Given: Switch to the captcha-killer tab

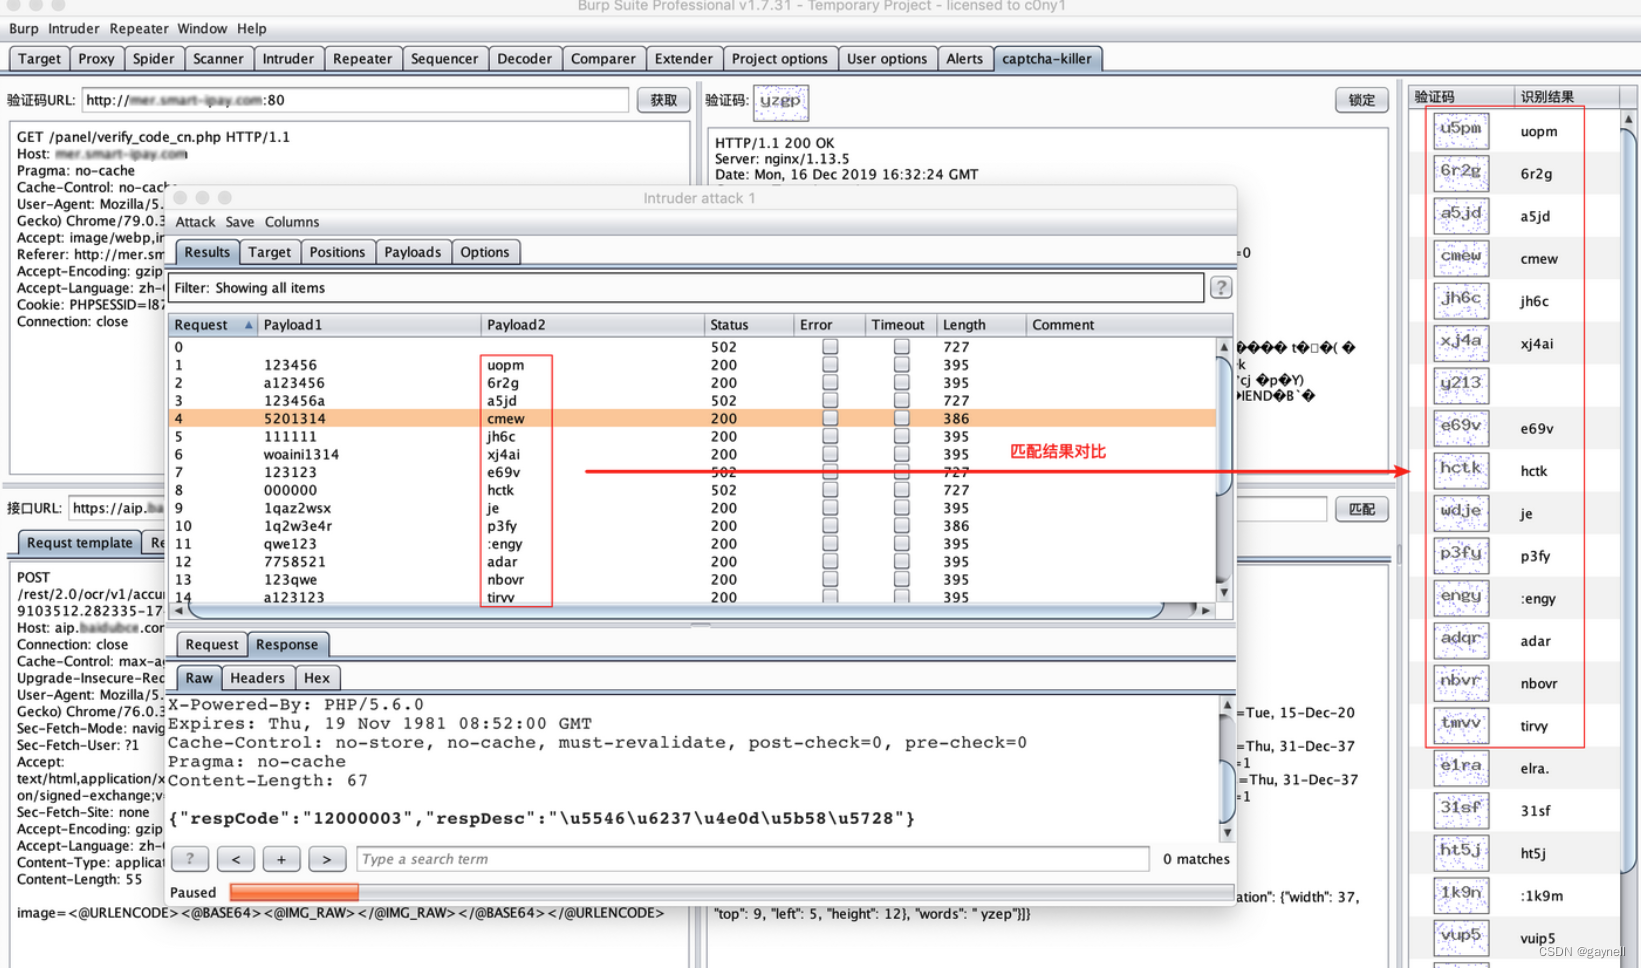Looking at the screenshot, I should coord(1047,59).
